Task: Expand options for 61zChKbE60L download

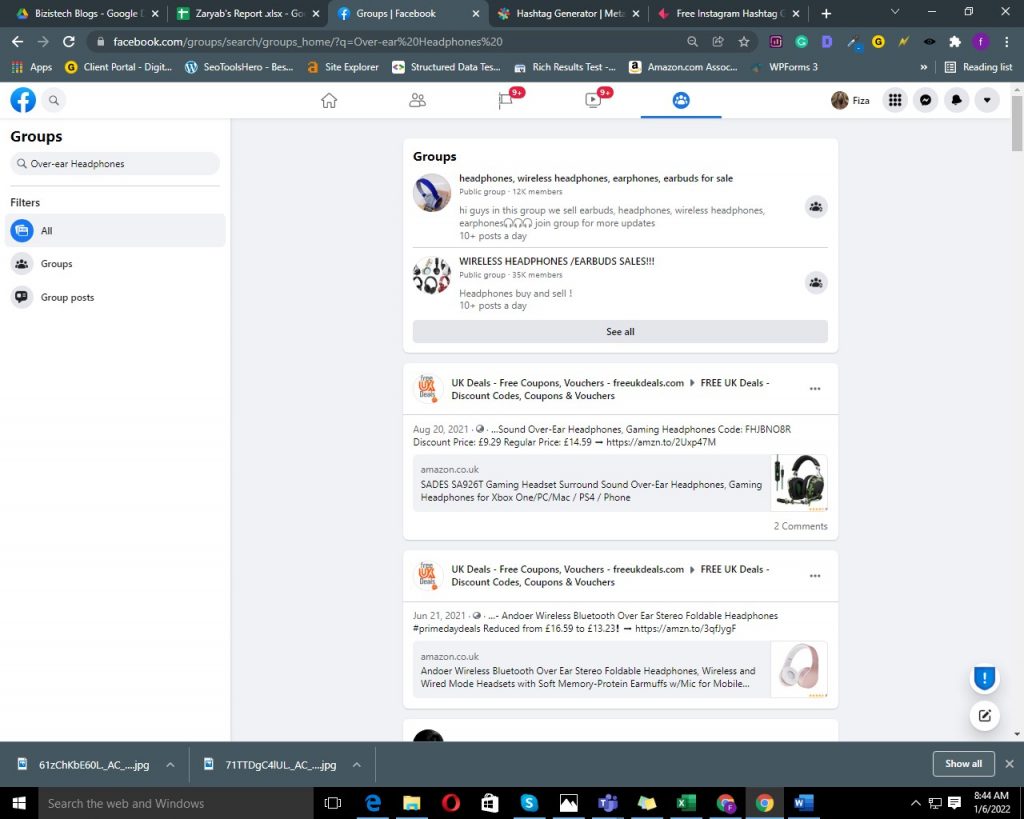Action: tap(170, 764)
